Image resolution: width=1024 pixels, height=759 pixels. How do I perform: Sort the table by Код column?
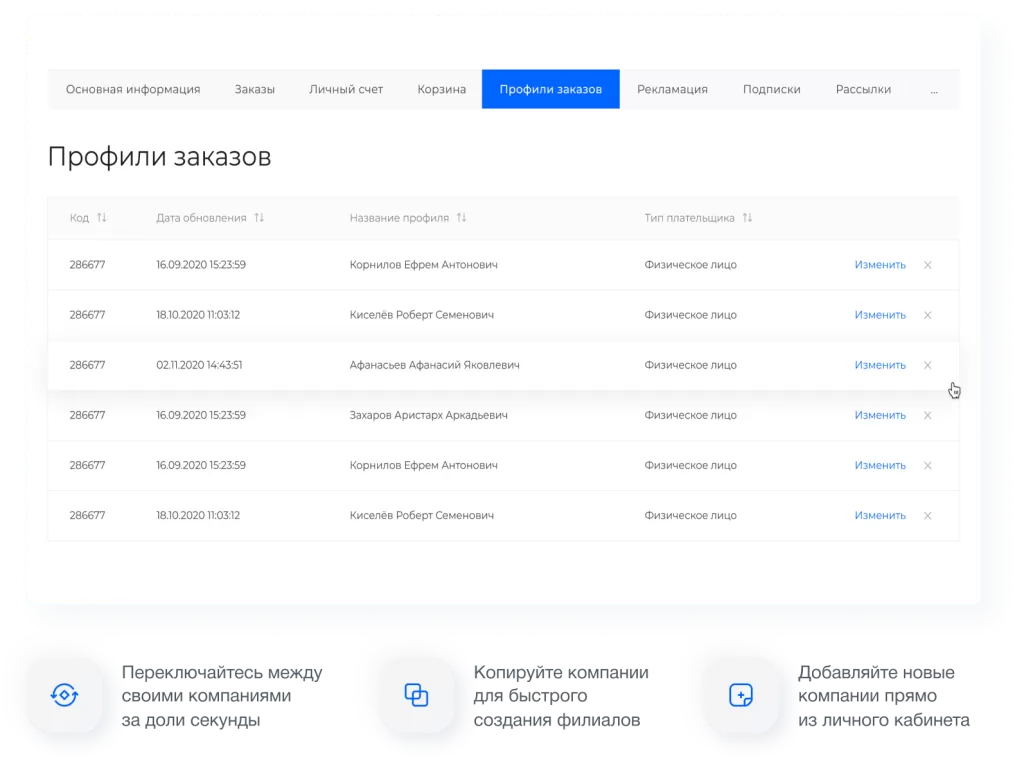(x=102, y=218)
